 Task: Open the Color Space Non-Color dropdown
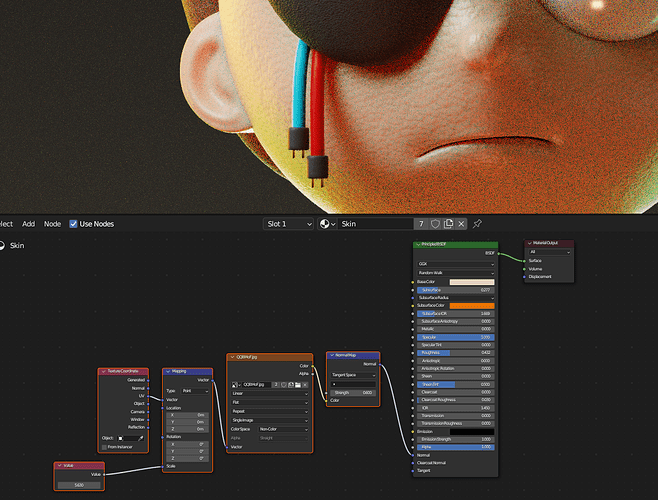click(283, 429)
